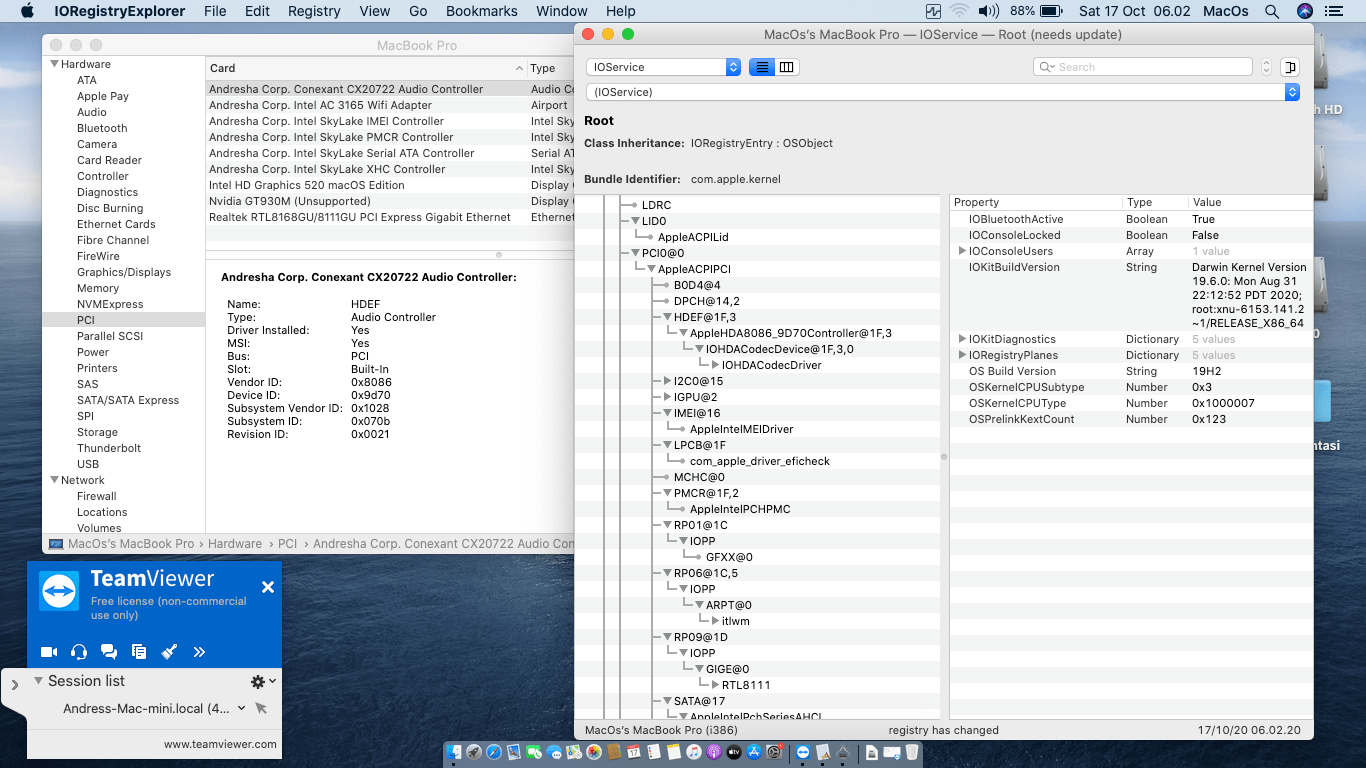1366x768 pixels.
Task: Open the IORegistryExplorer application menu
Action: [120, 11]
